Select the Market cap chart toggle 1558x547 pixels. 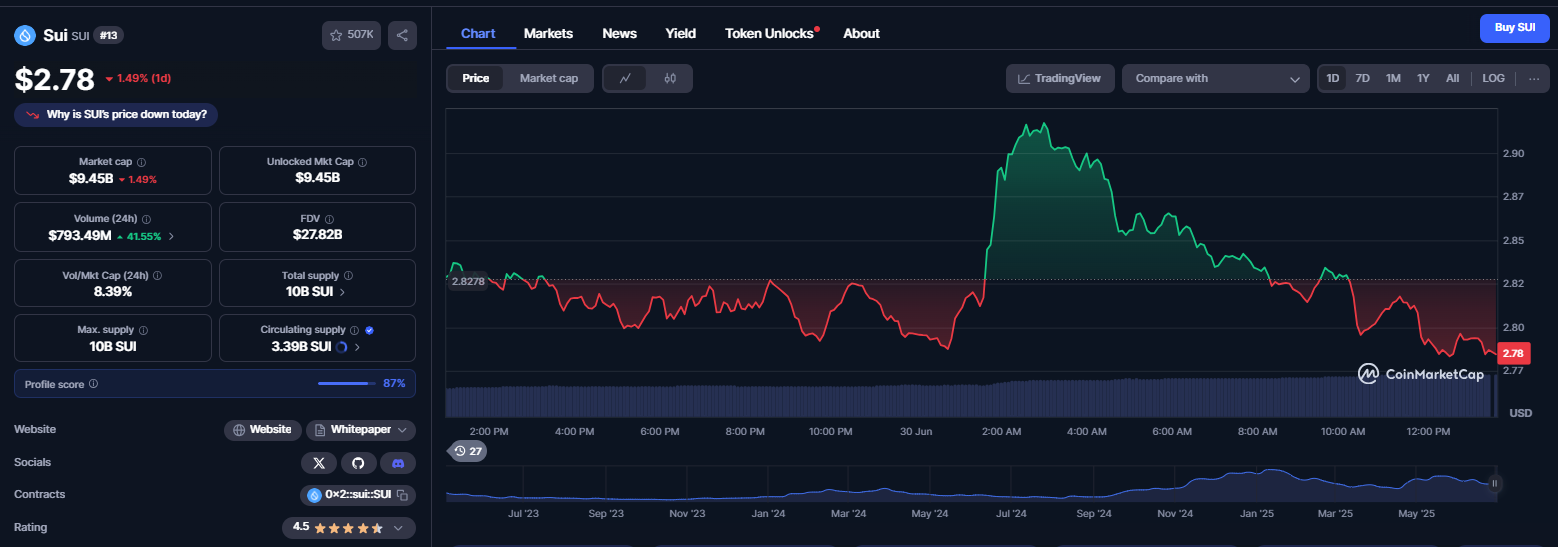[548, 78]
